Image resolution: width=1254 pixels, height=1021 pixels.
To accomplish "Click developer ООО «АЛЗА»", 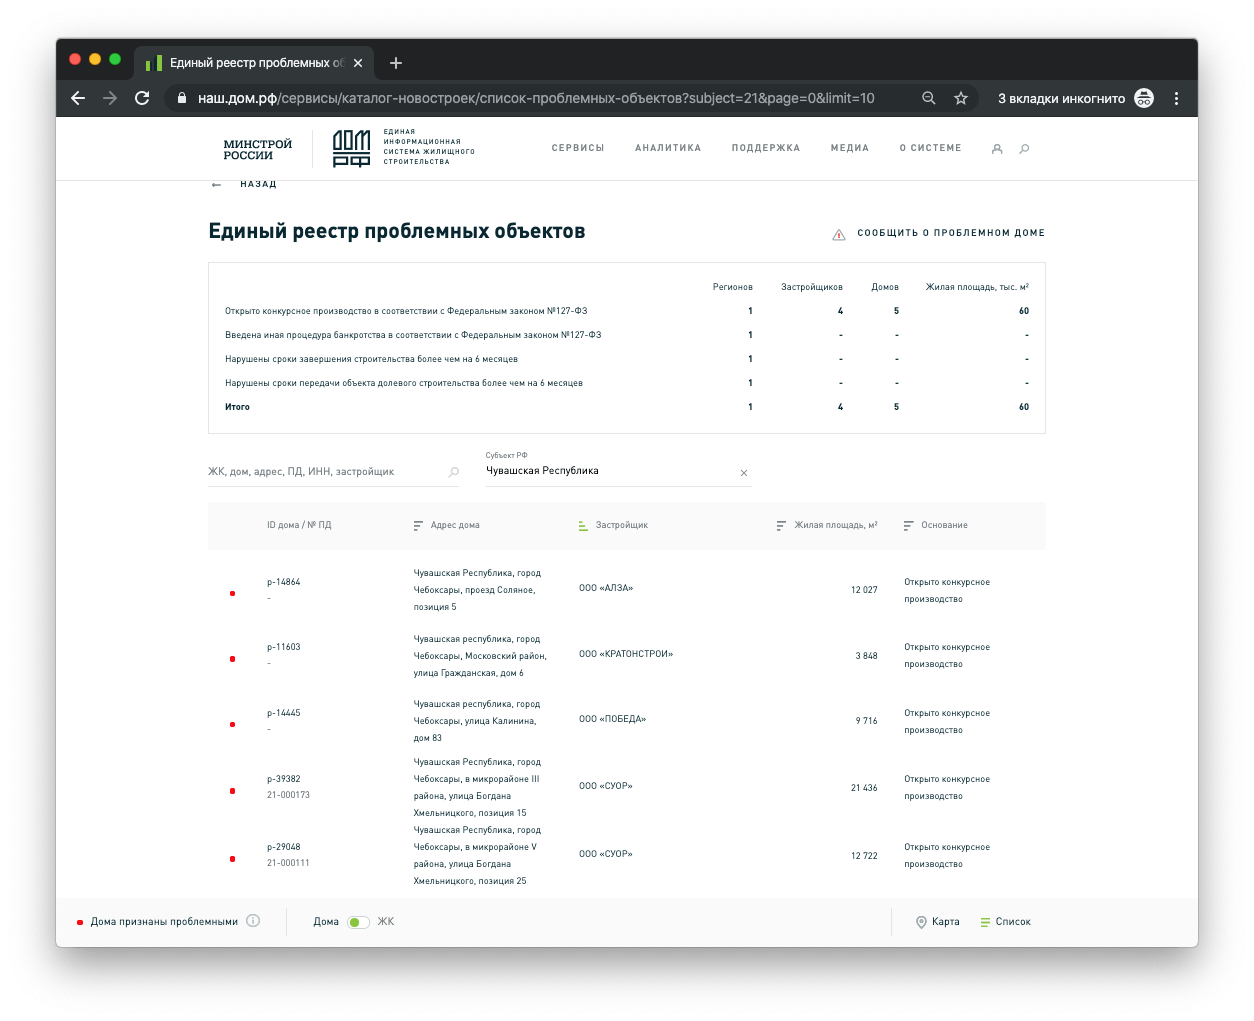I will click(606, 588).
